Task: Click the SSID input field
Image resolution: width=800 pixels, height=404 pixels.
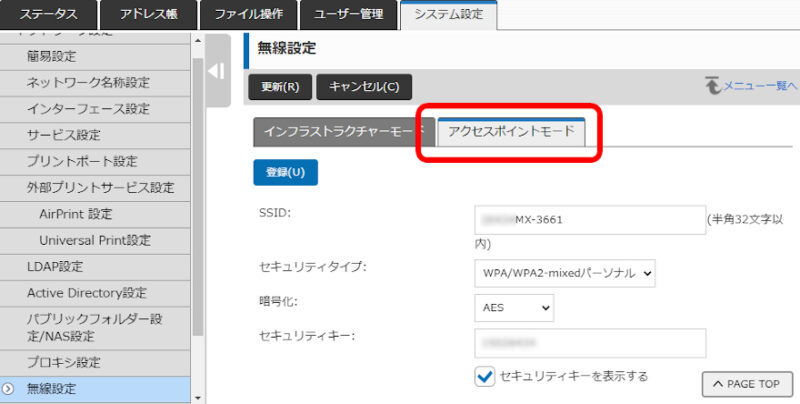Action: (x=590, y=219)
